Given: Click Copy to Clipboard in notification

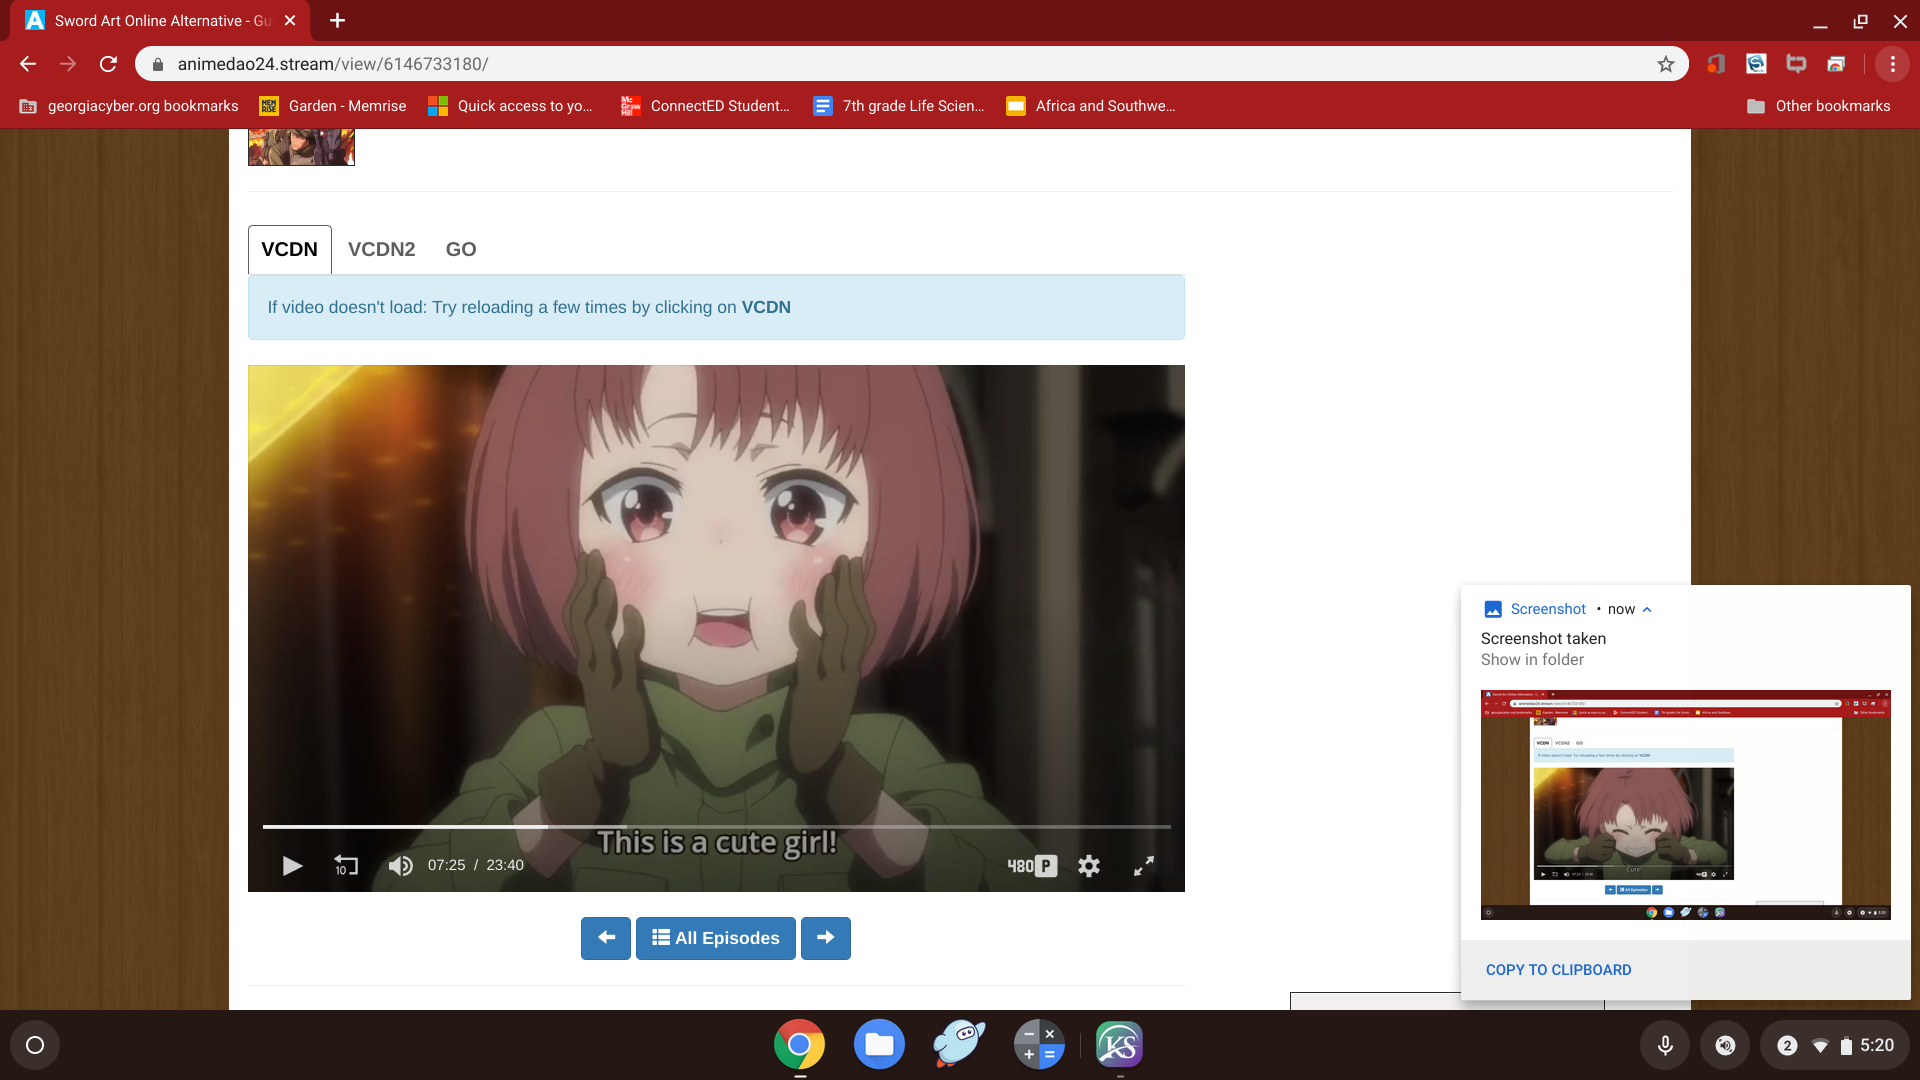Looking at the screenshot, I should point(1558,970).
